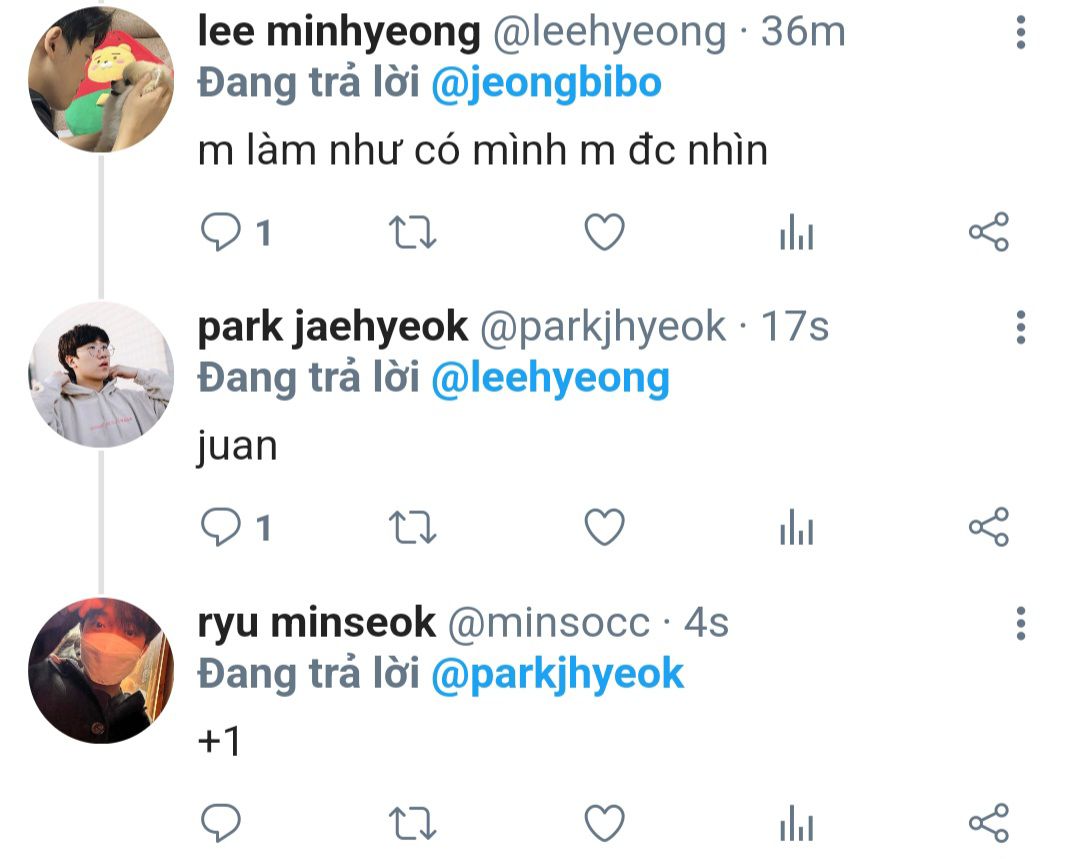Like lee minhyeong's tweet
The width and height of the screenshot is (1080, 859).
tap(604, 231)
